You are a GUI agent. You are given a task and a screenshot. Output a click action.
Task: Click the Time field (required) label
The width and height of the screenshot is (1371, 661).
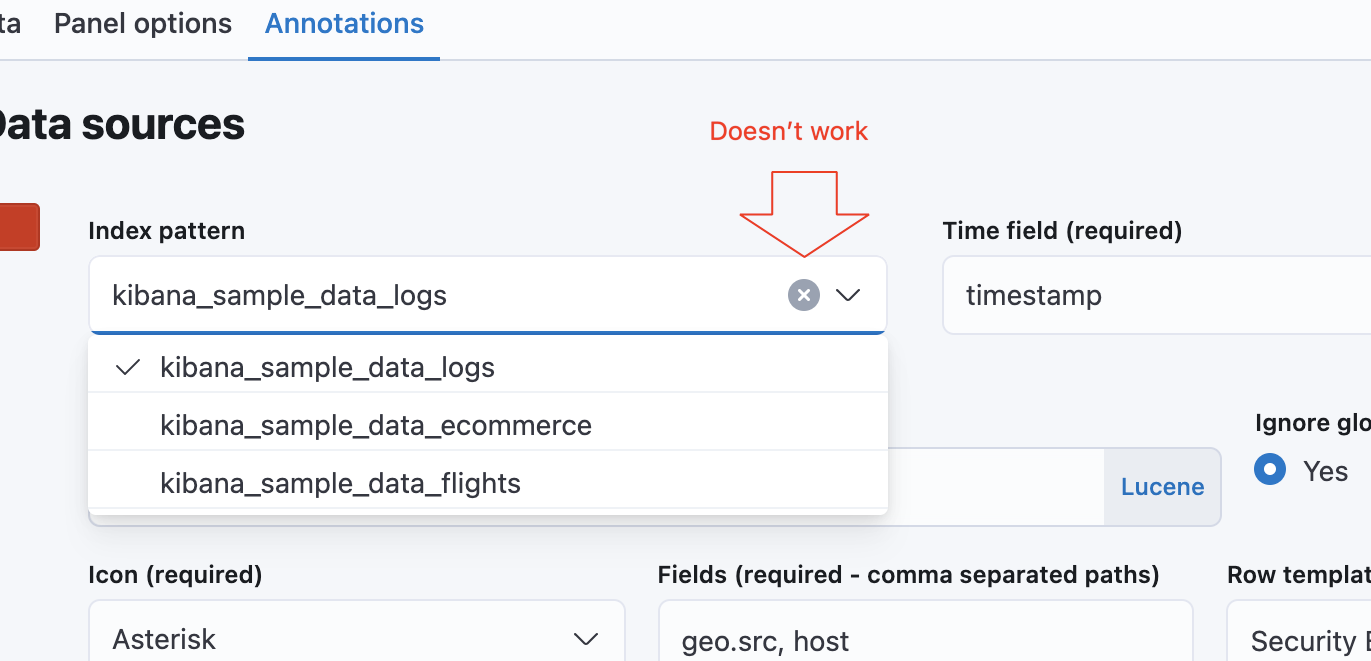click(x=1062, y=231)
